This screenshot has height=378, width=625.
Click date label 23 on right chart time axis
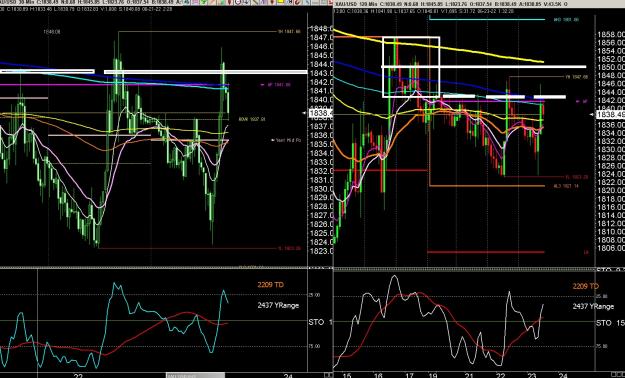coord(531,376)
